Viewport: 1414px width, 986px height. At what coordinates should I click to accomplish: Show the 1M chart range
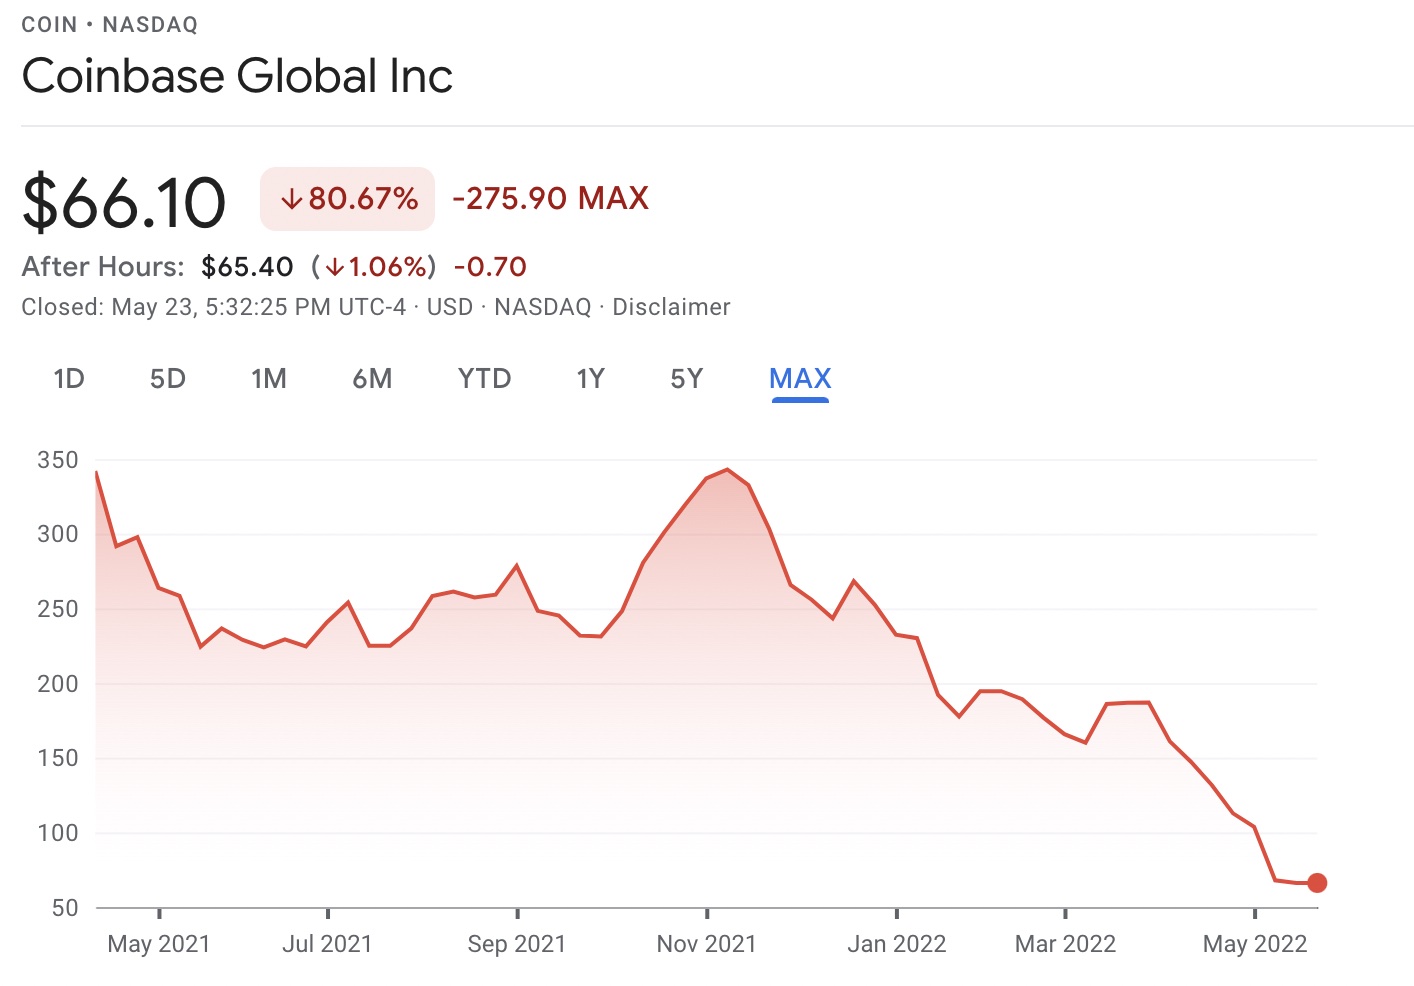269,379
